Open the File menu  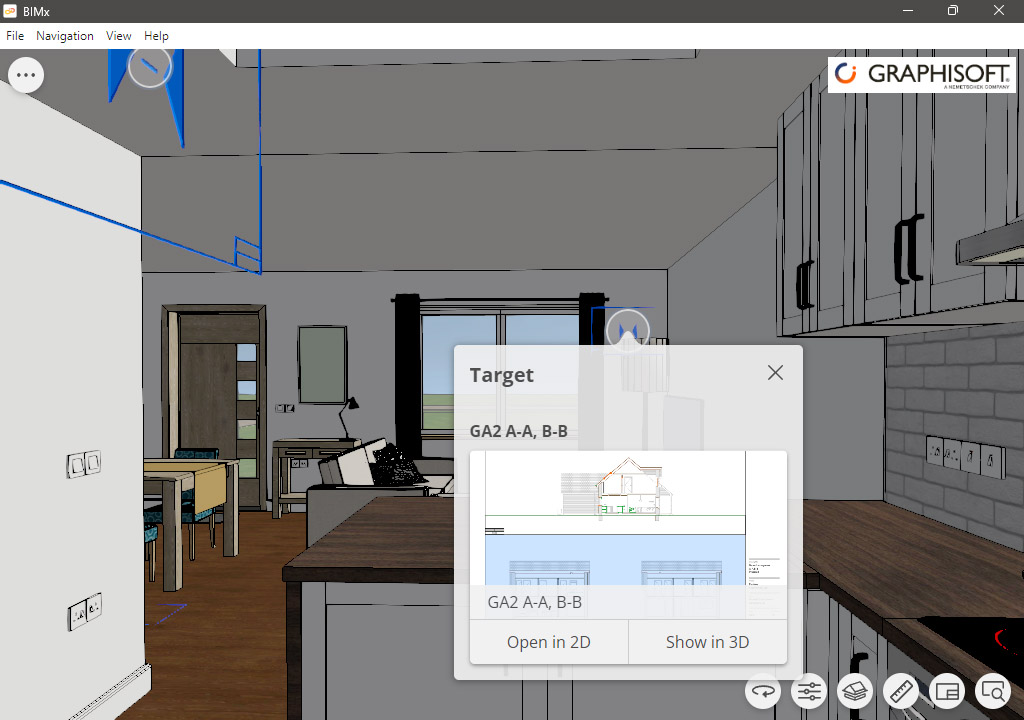(x=15, y=36)
